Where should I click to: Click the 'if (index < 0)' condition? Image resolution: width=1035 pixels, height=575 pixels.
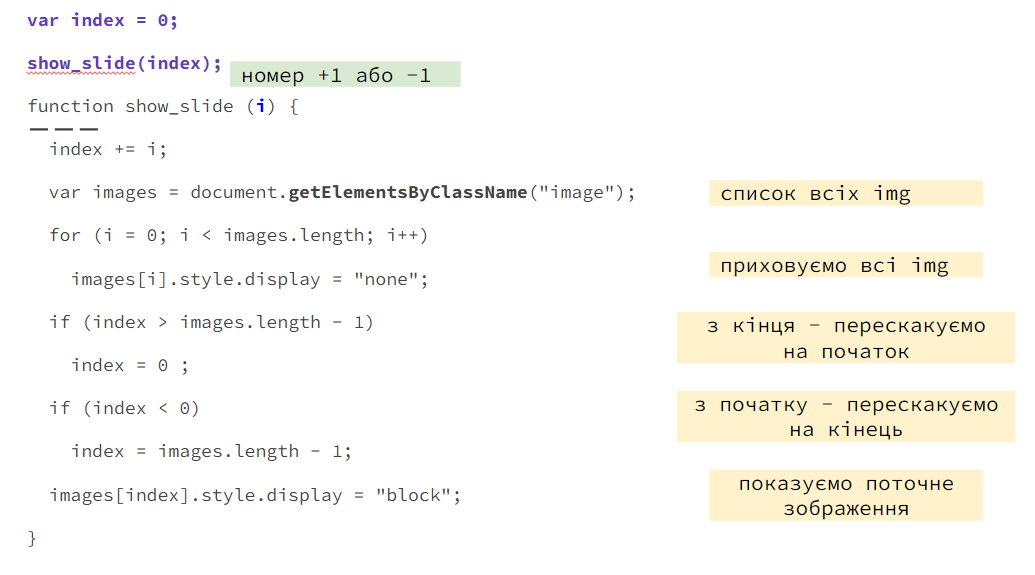(124, 408)
